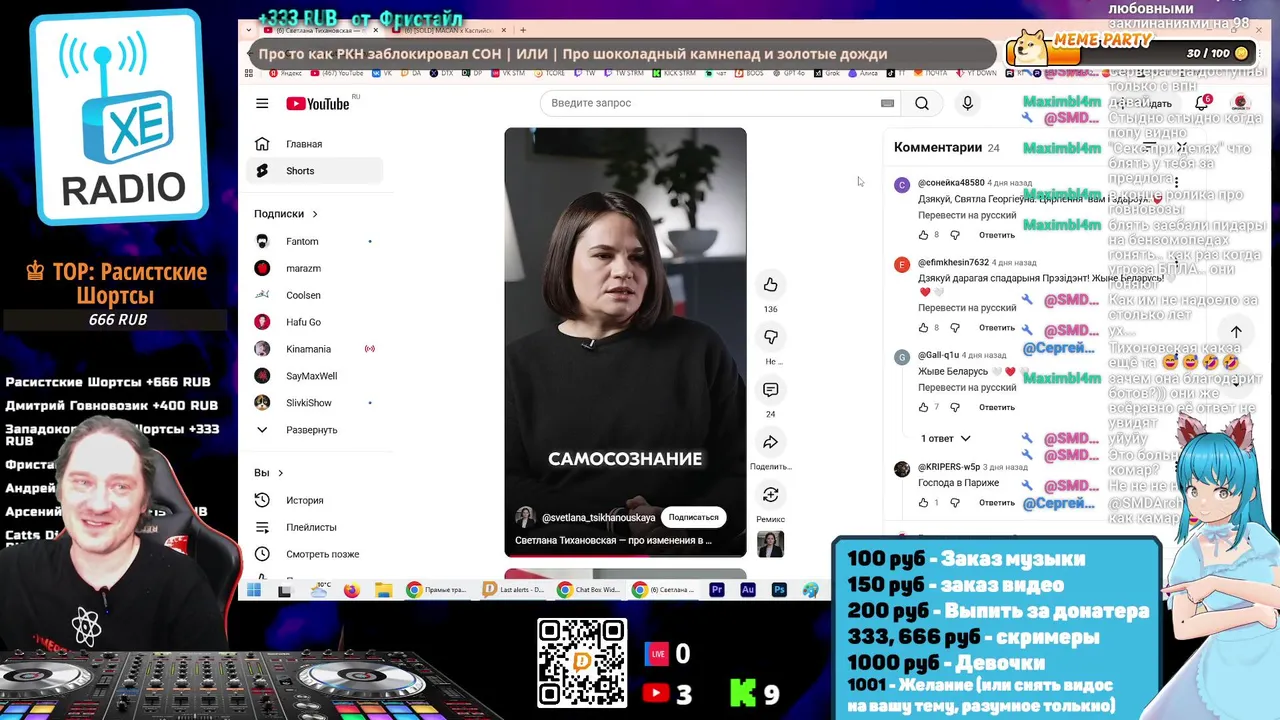This screenshot has width=1280, height=720.
Task: Open a new browser tab with plus
Action: click(x=523, y=30)
